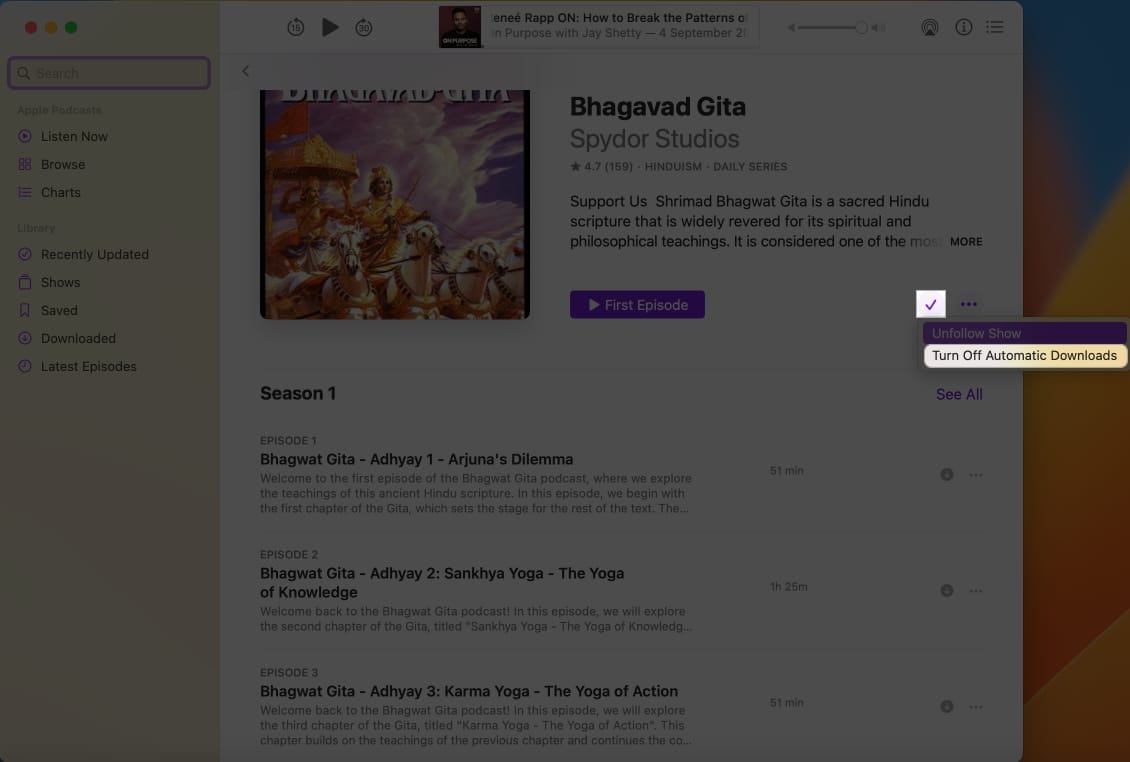
Task: Click the now playing episode title
Action: [x=620, y=18]
